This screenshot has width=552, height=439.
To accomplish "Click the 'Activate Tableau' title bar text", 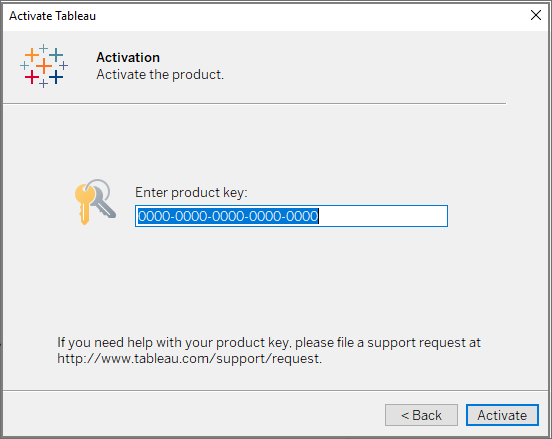I will click(x=52, y=16).
